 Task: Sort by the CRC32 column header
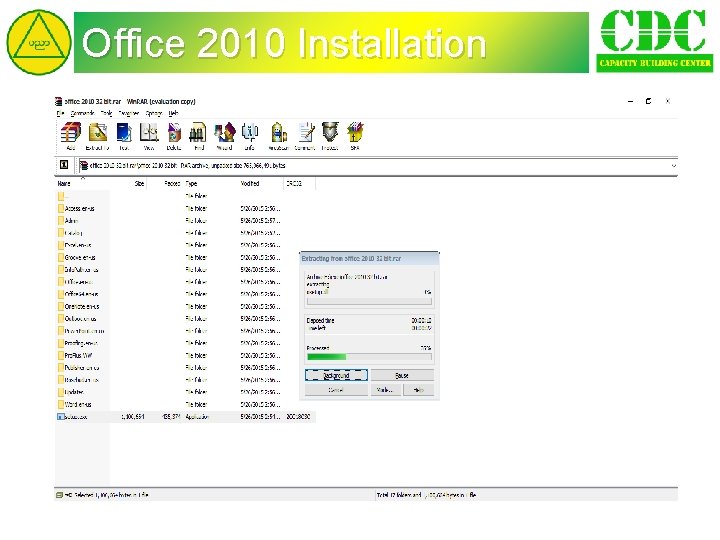click(294, 184)
